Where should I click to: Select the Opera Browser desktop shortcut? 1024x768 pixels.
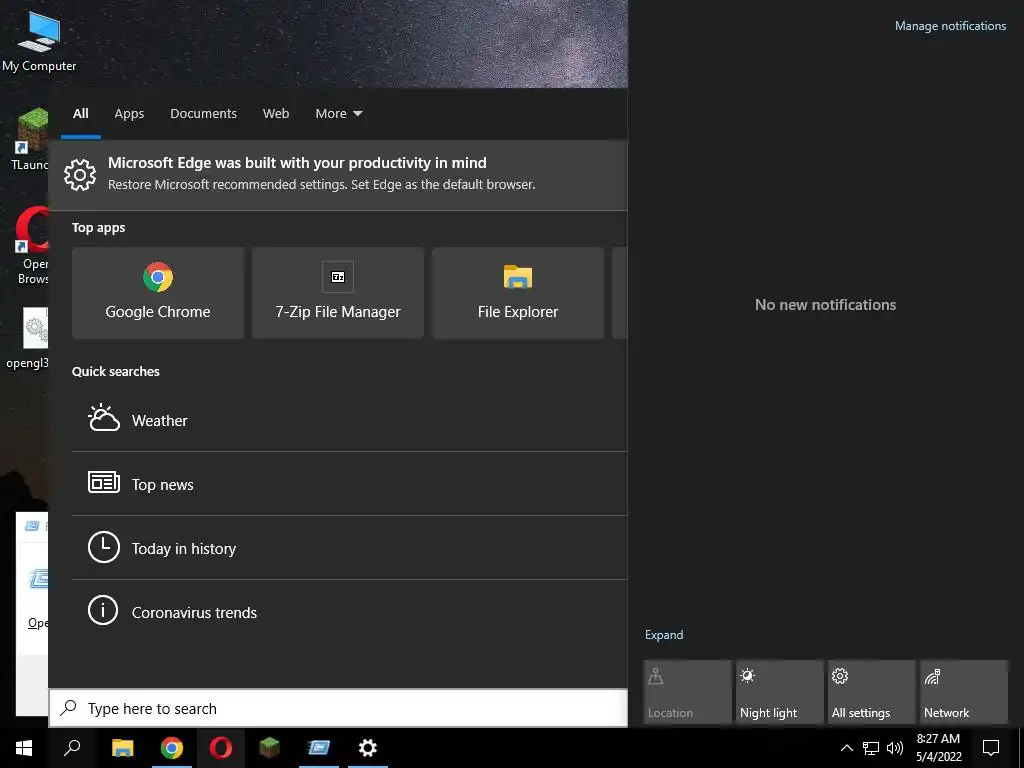click(x=31, y=246)
